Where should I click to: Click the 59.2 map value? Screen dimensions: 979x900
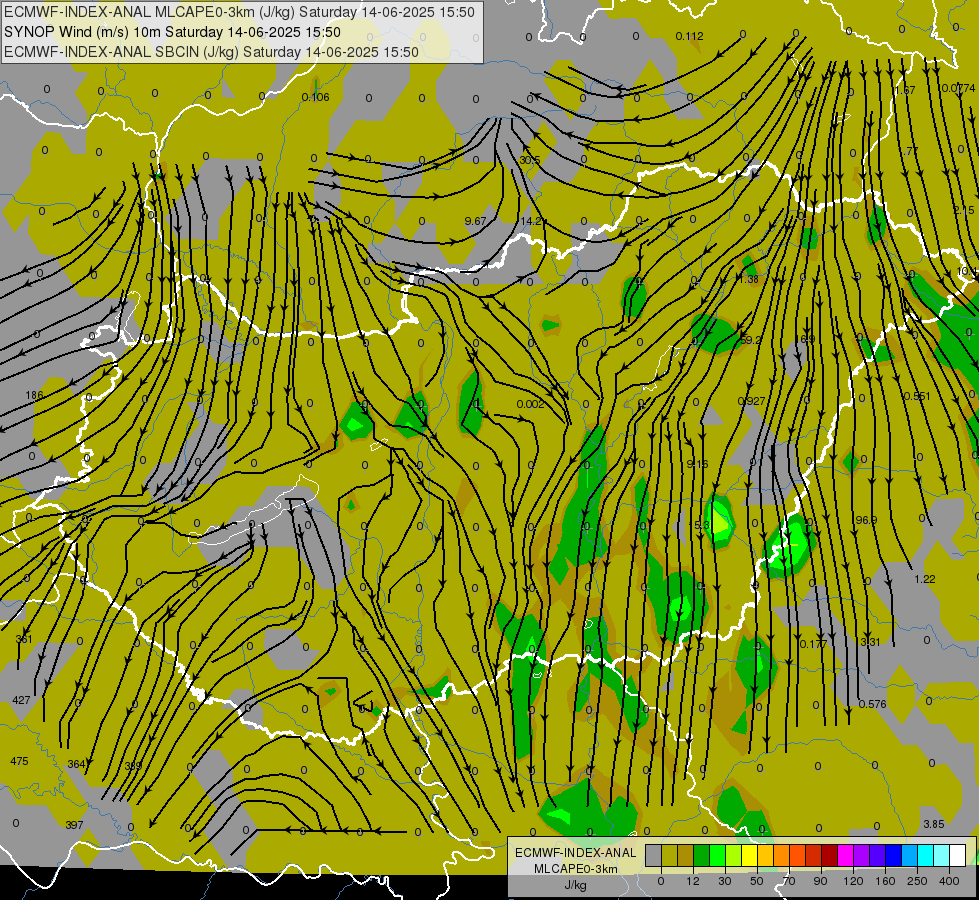[x=750, y=340]
